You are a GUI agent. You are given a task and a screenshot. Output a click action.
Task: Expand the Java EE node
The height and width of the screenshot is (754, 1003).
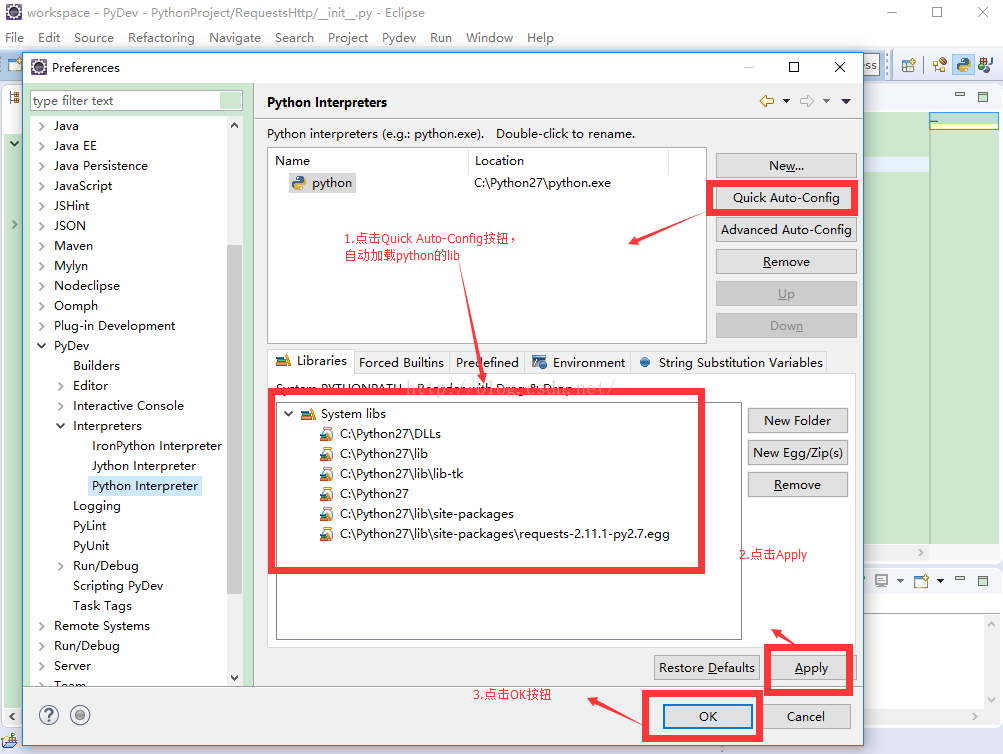point(42,146)
